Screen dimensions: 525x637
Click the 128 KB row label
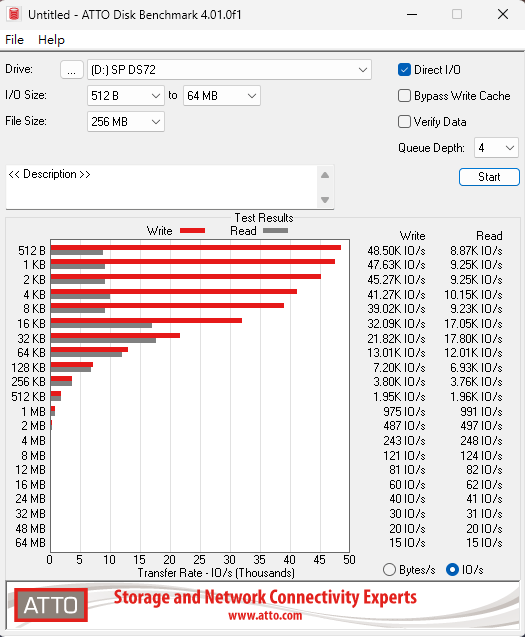pyautogui.click(x=28, y=368)
